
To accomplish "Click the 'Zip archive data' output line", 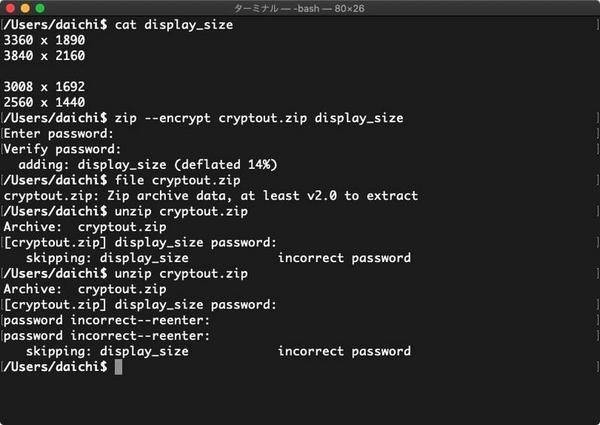I will tap(211, 196).
